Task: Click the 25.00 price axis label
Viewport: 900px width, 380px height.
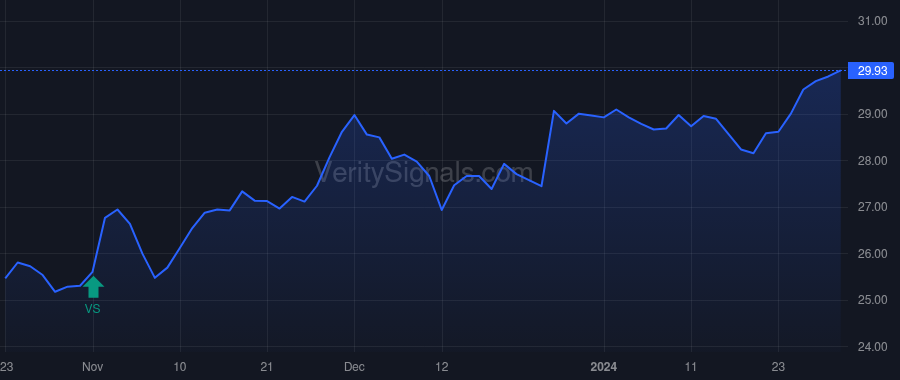Action: click(872, 300)
